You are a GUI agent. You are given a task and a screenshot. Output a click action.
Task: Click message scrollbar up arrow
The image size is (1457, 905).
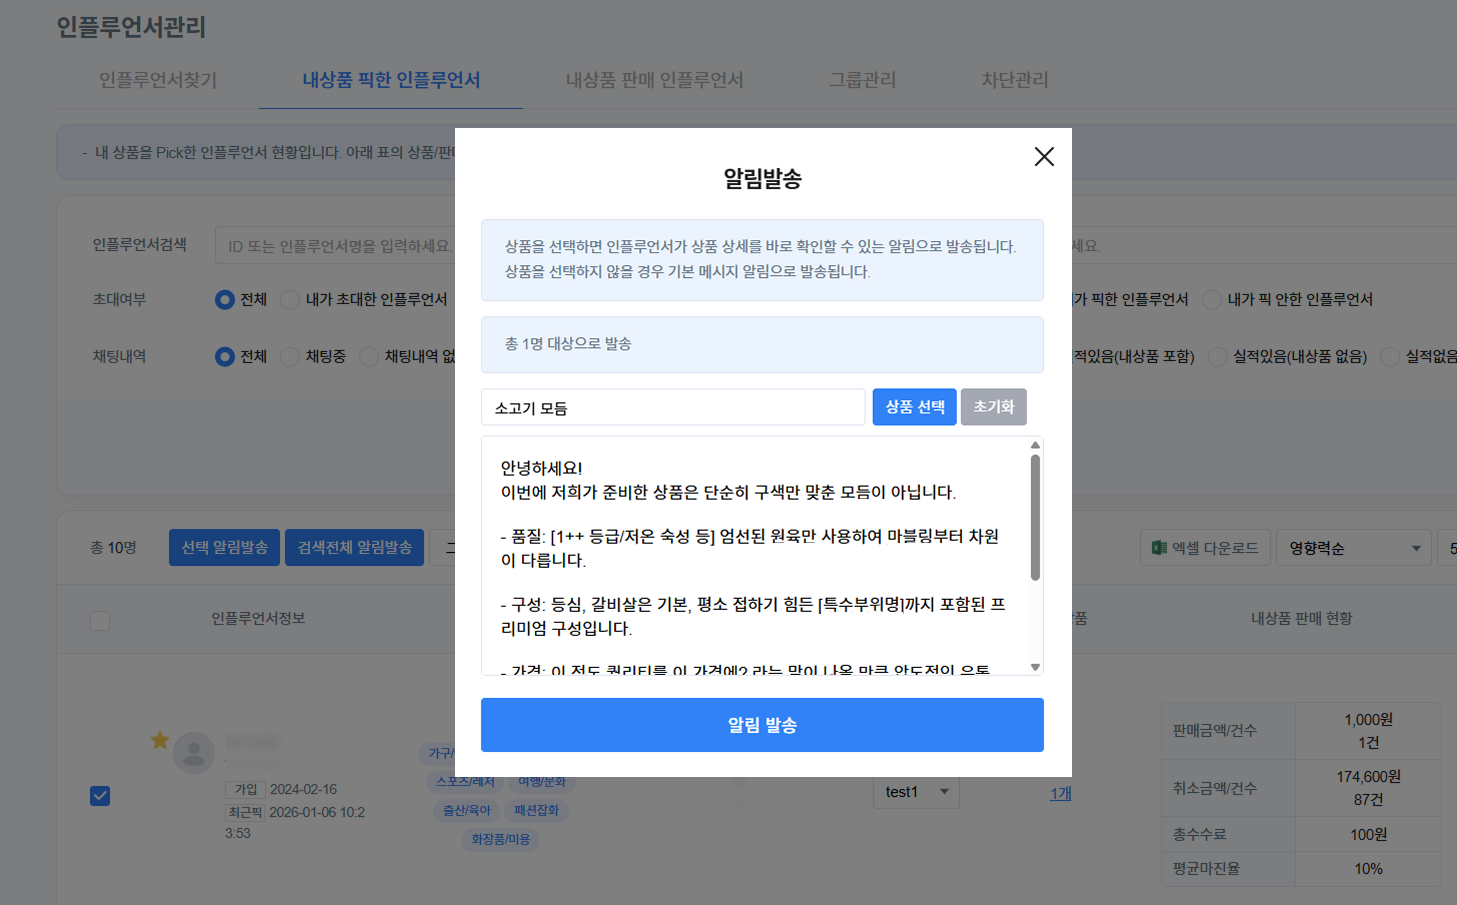[1035, 445]
